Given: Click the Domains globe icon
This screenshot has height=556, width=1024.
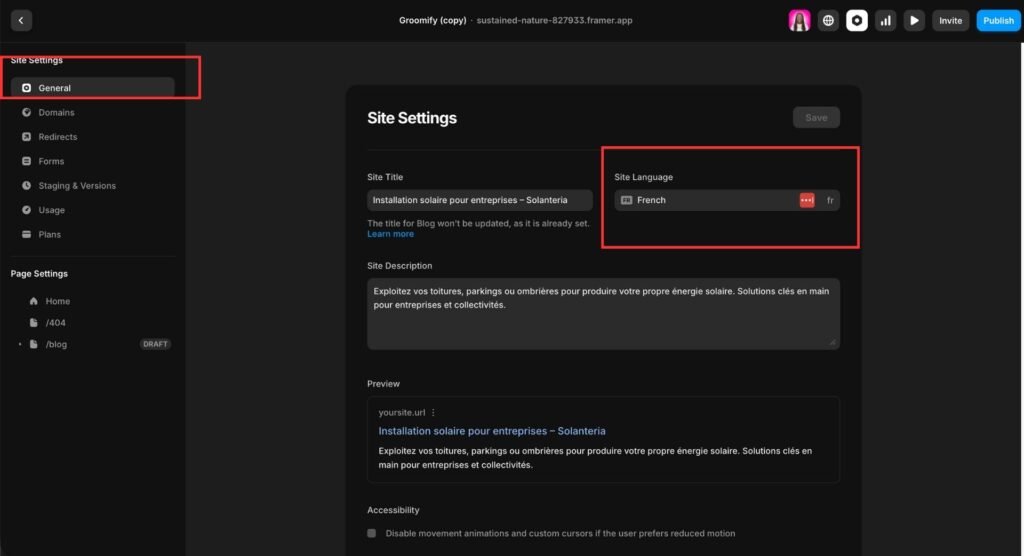Looking at the screenshot, I should click(26, 112).
